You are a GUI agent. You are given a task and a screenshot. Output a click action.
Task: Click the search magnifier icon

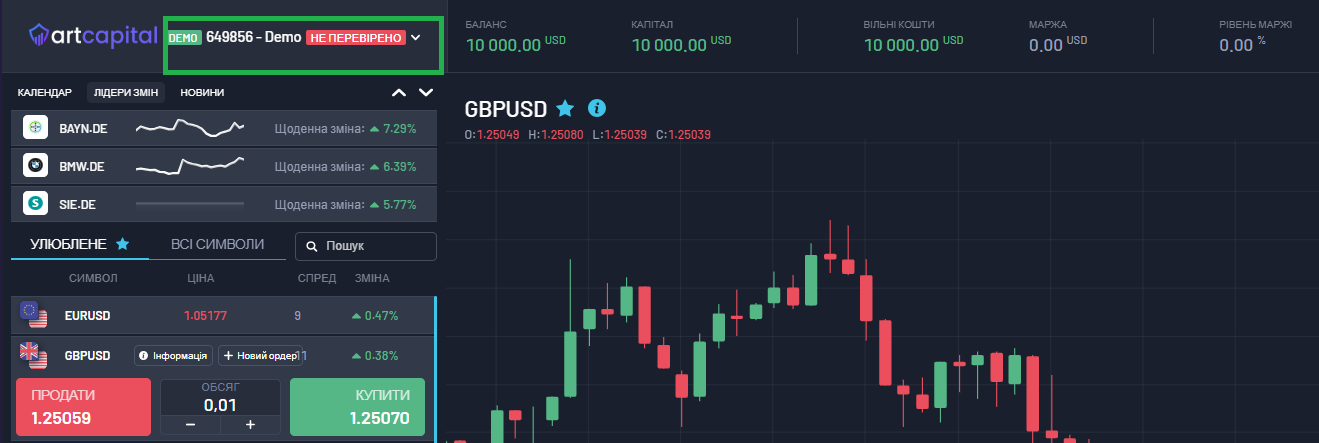click(312, 246)
